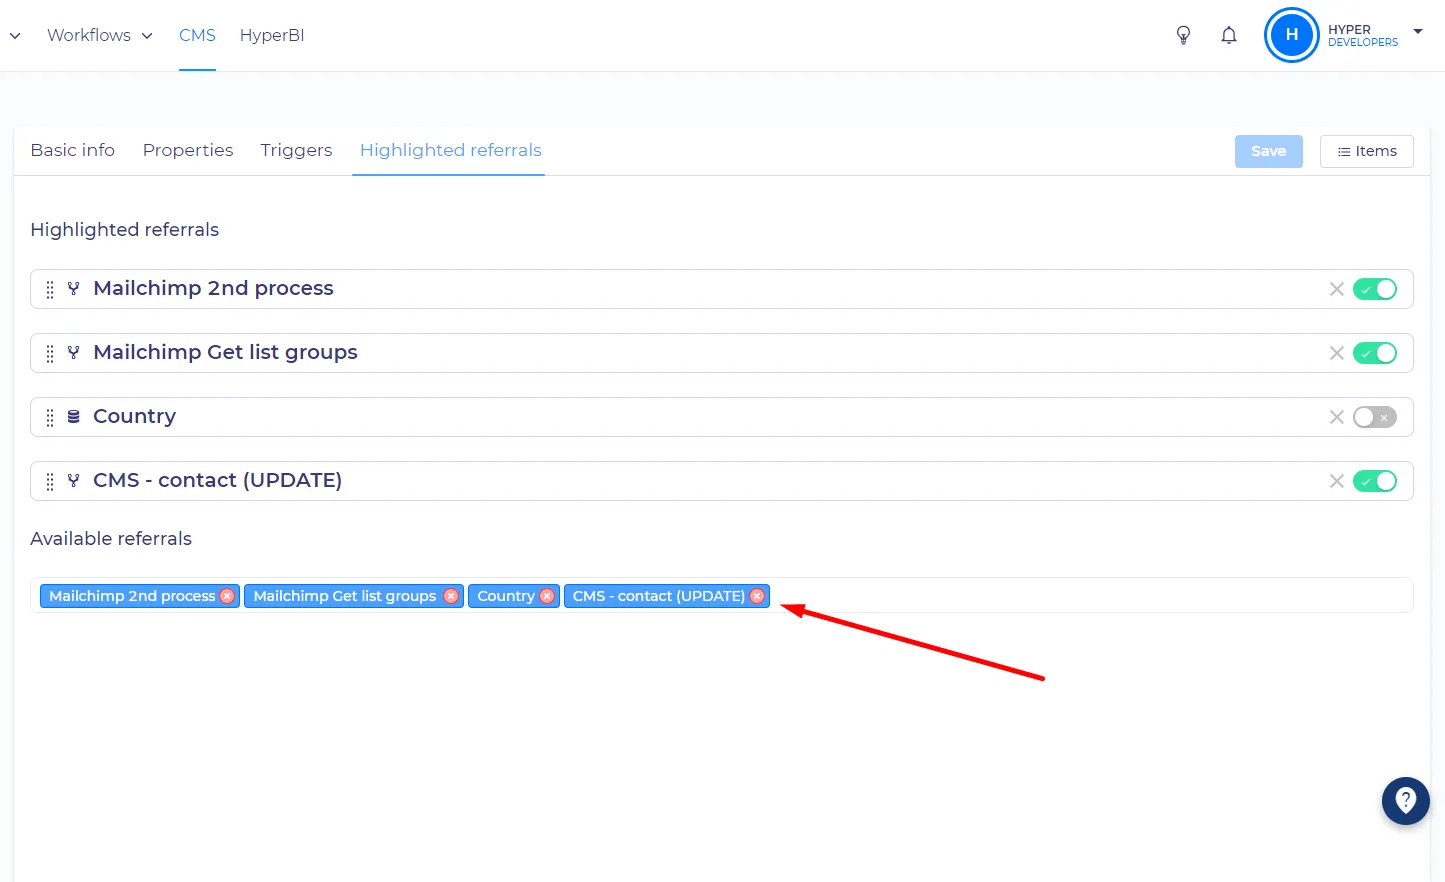The height and width of the screenshot is (882, 1445).
Task: Disable the Mailchimp Get list groups toggle
Action: [x=1375, y=353]
